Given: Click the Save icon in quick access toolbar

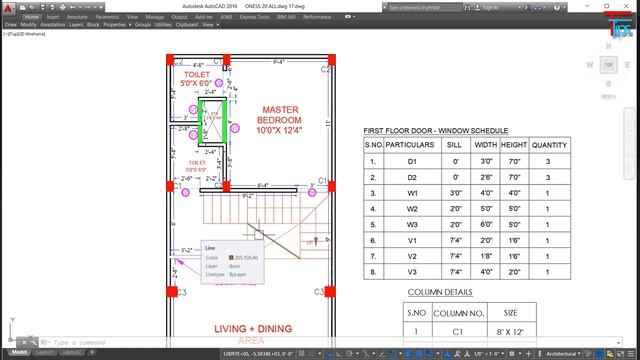Looking at the screenshot, I should [42, 7].
